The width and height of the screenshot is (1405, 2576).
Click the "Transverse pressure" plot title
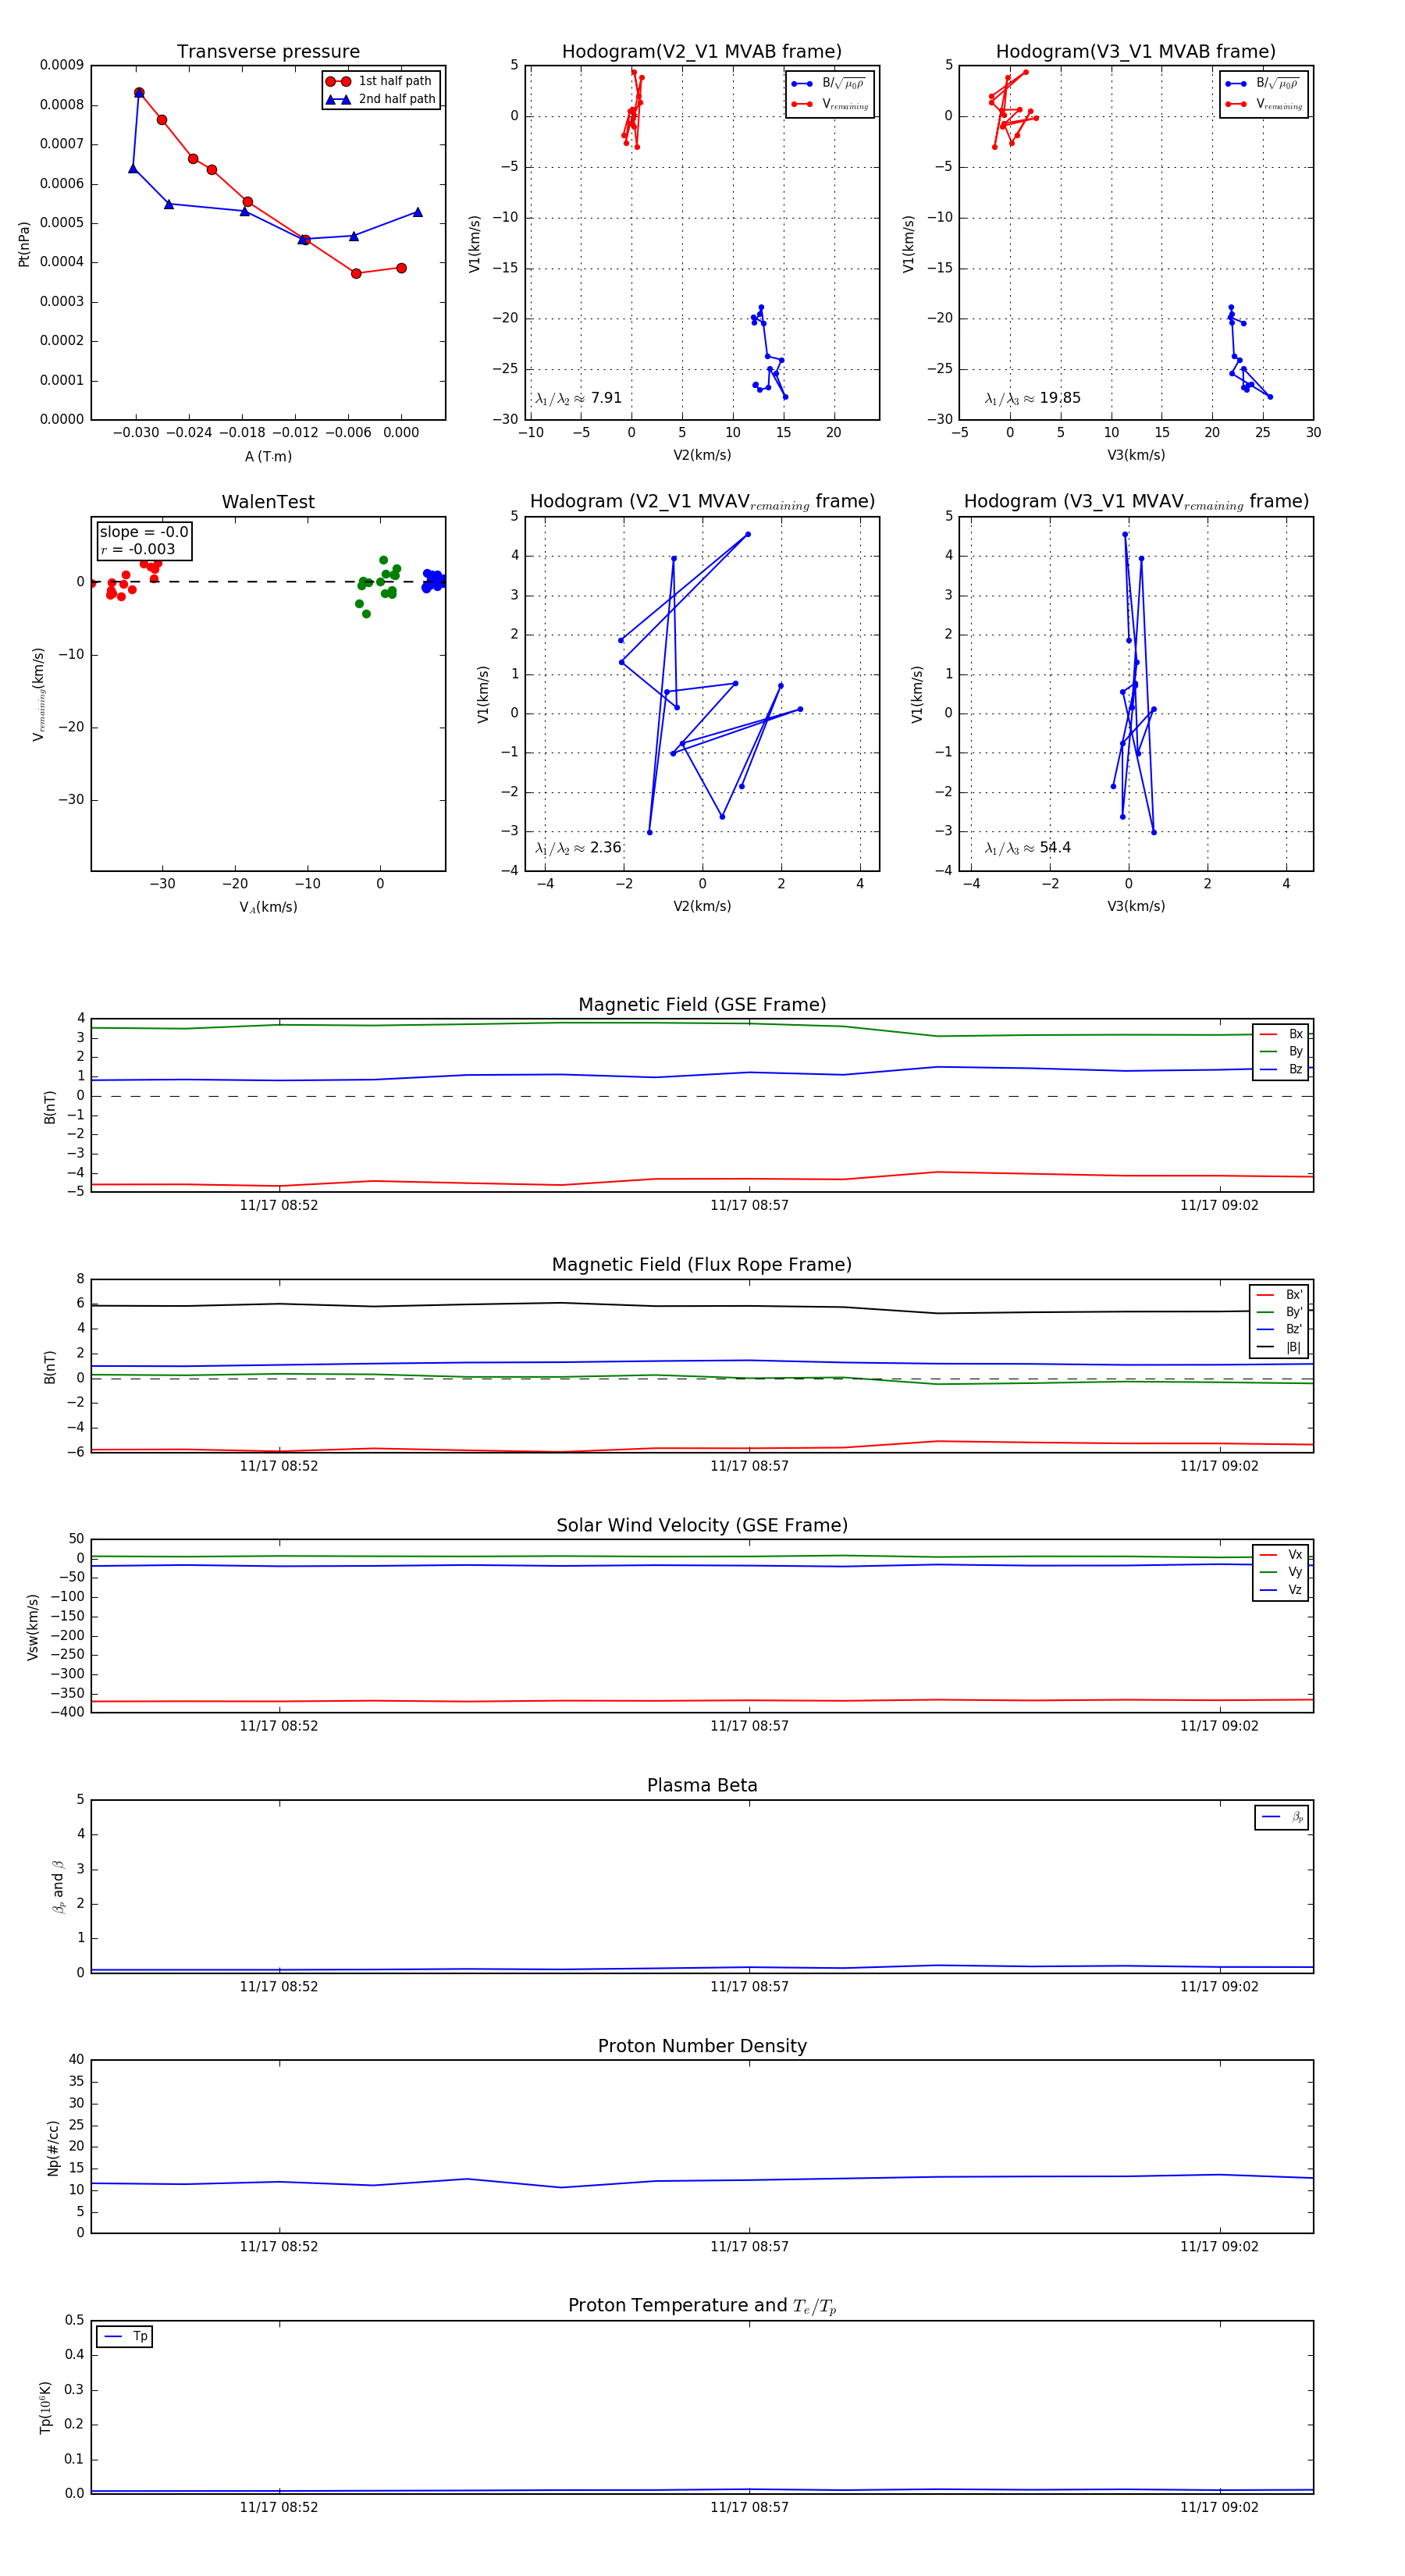tap(268, 52)
